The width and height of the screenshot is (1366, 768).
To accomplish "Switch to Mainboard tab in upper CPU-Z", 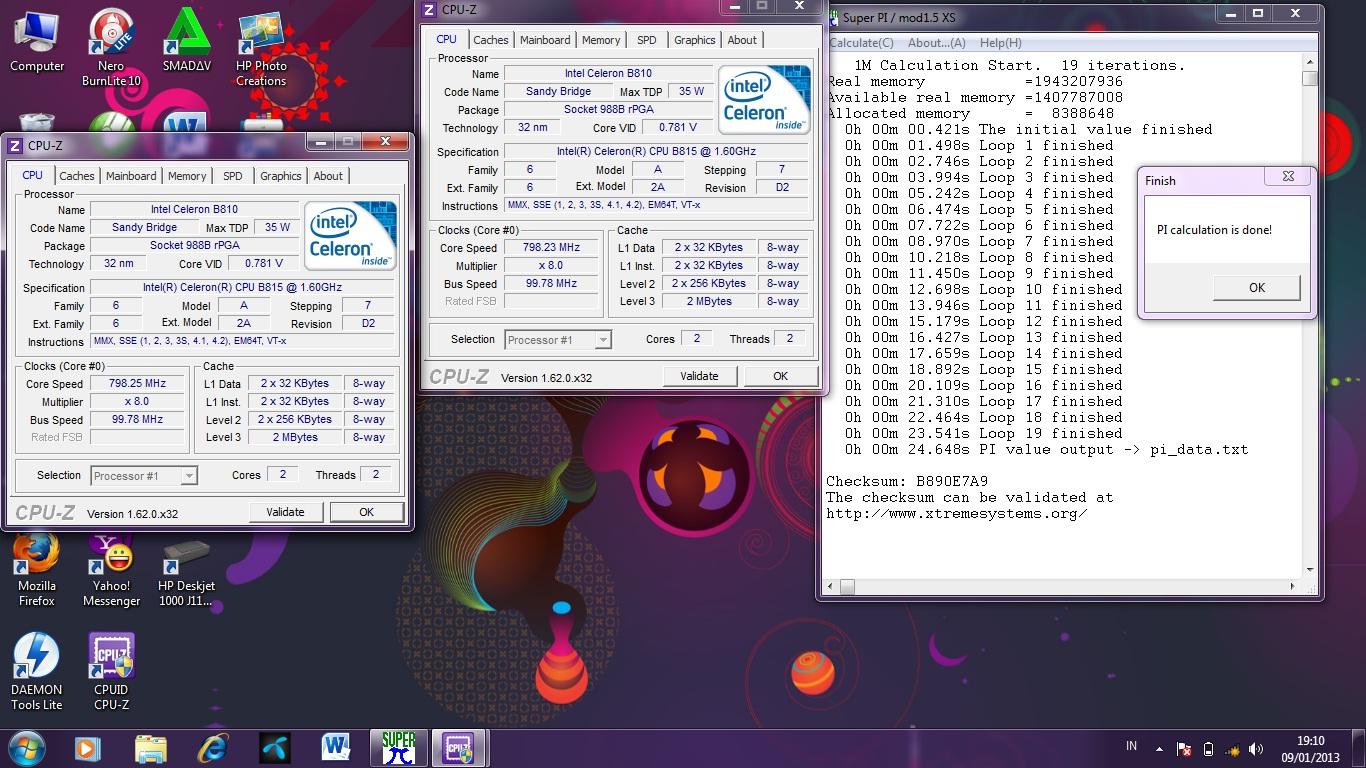I will (545, 40).
